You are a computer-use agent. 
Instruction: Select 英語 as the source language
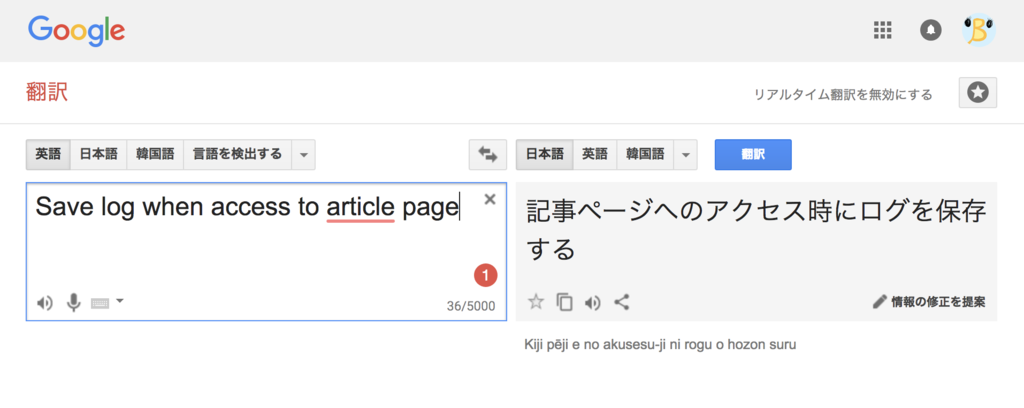point(48,155)
